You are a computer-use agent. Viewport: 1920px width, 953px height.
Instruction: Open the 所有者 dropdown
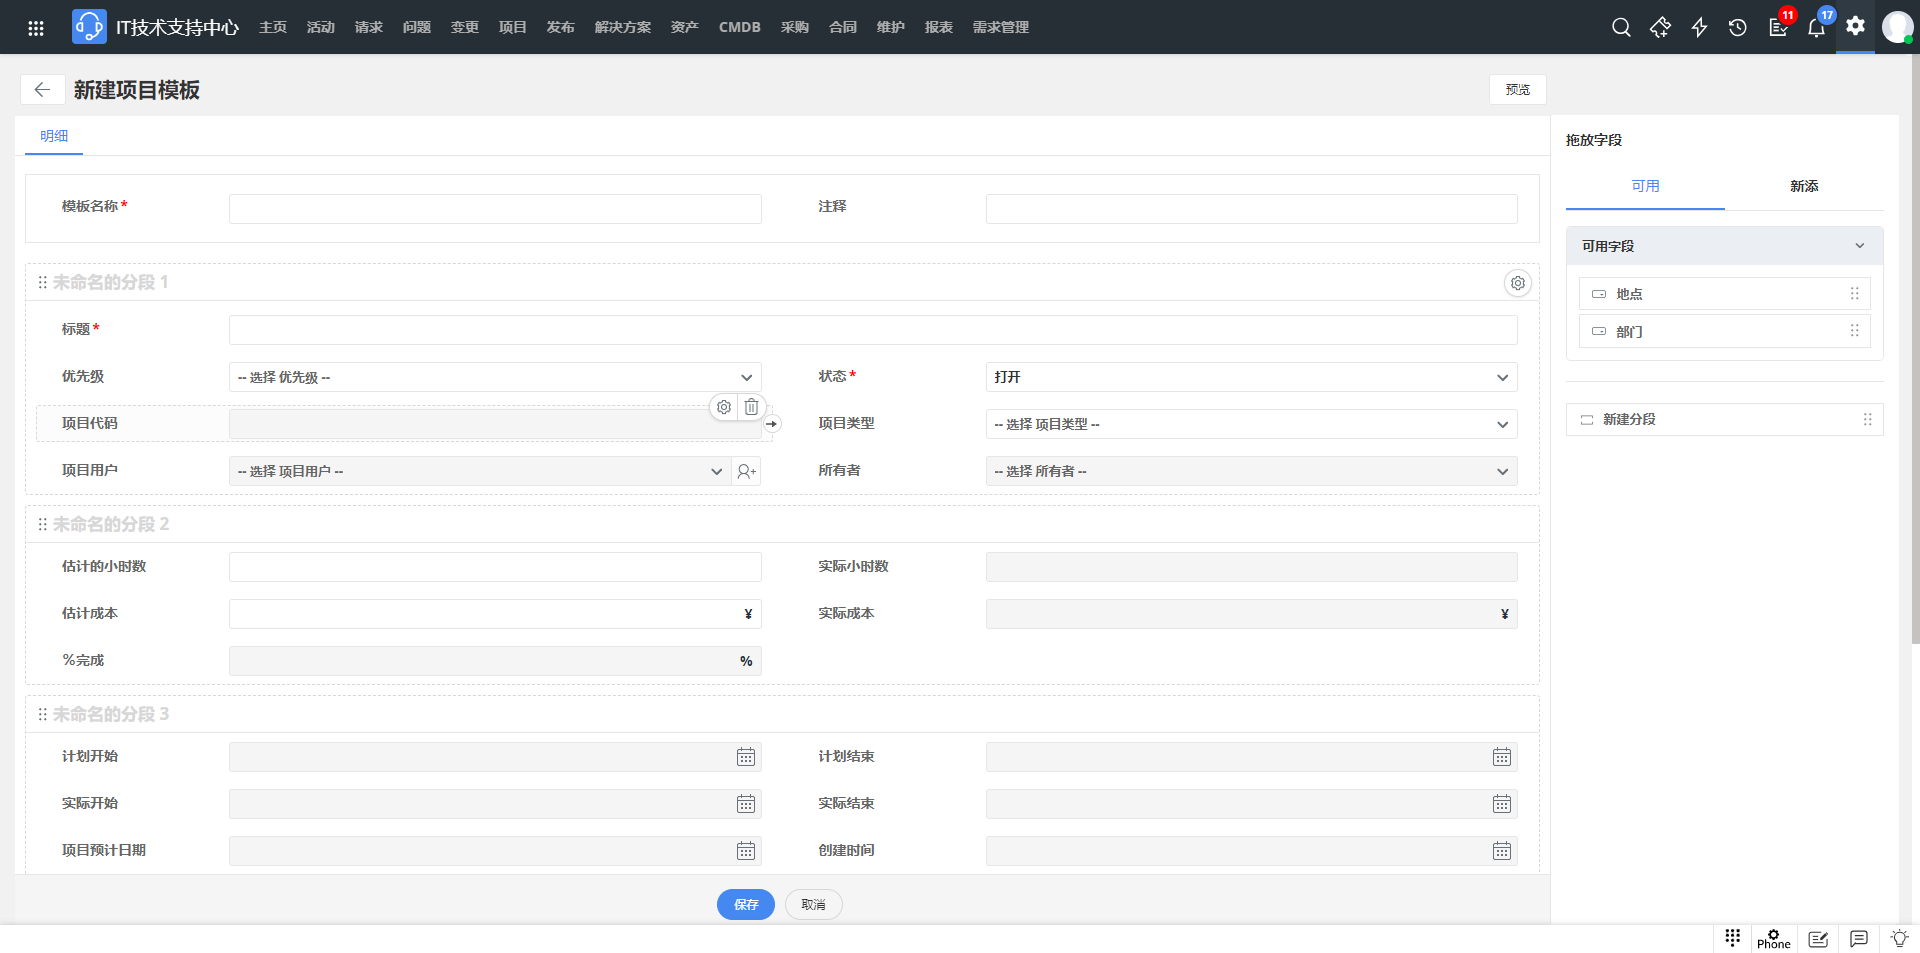point(1251,471)
